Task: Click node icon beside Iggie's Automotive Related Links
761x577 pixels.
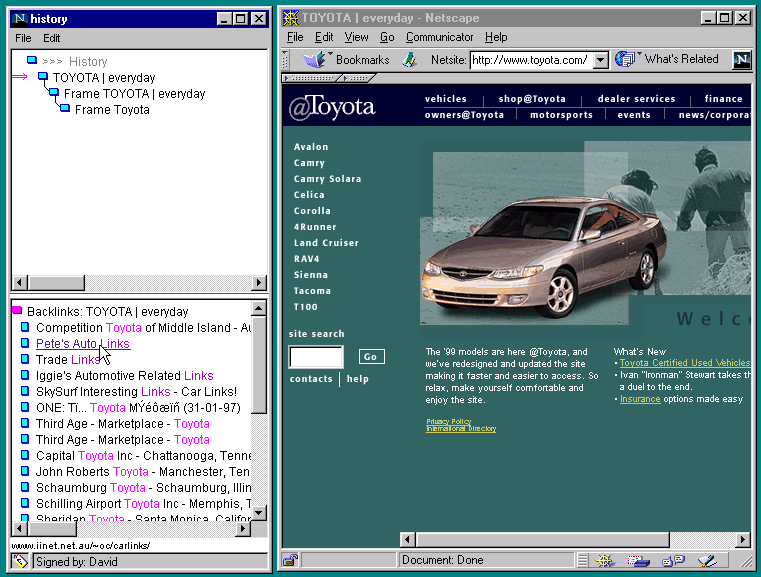Action: (25, 375)
